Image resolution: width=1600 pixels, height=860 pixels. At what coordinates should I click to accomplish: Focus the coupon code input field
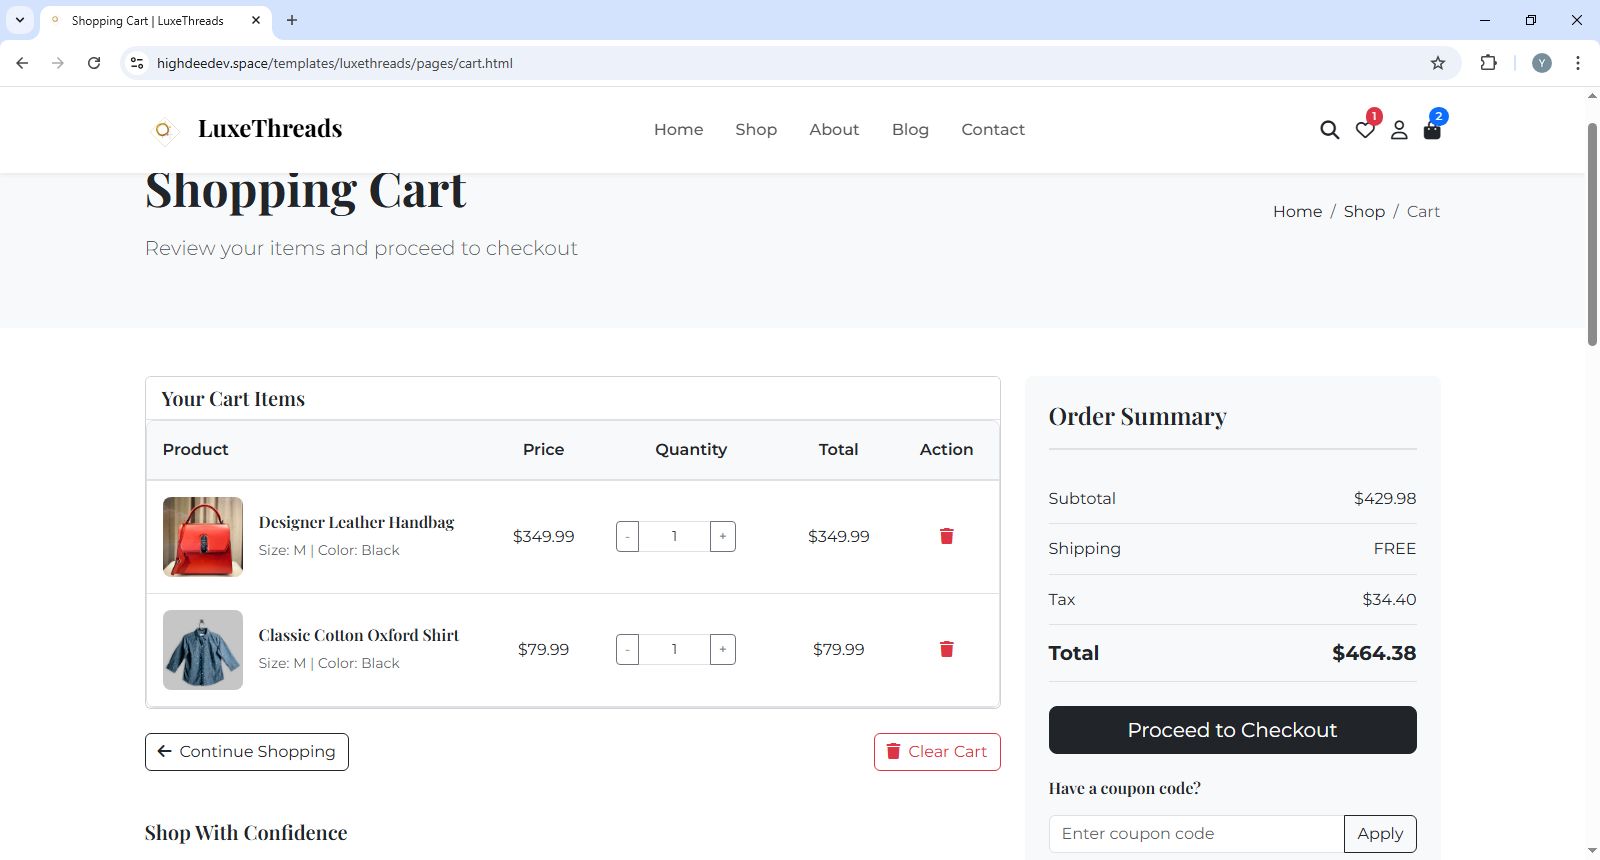[x=1196, y=834]
